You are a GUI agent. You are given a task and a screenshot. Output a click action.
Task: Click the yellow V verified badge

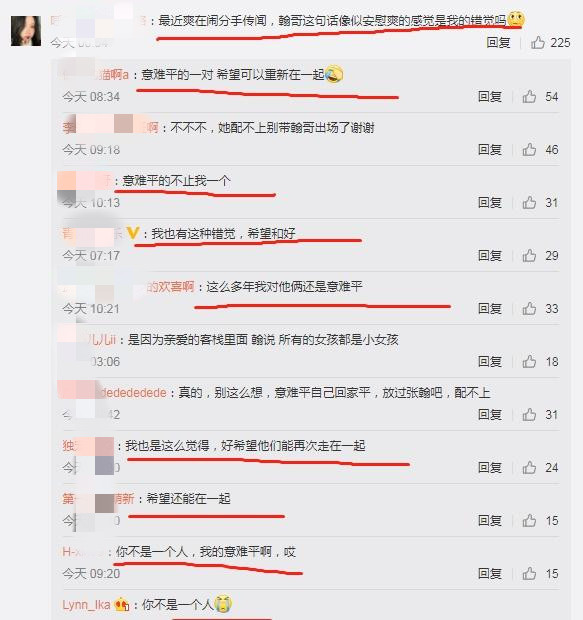click(x=132, y=232)
